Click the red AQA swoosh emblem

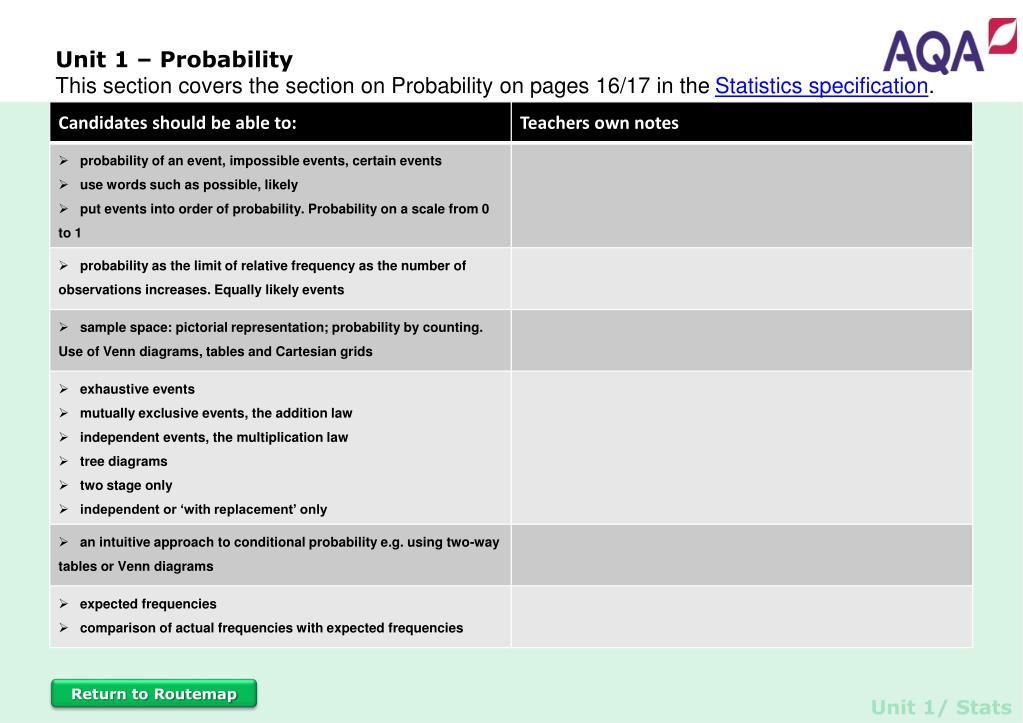coord(1002,36)
